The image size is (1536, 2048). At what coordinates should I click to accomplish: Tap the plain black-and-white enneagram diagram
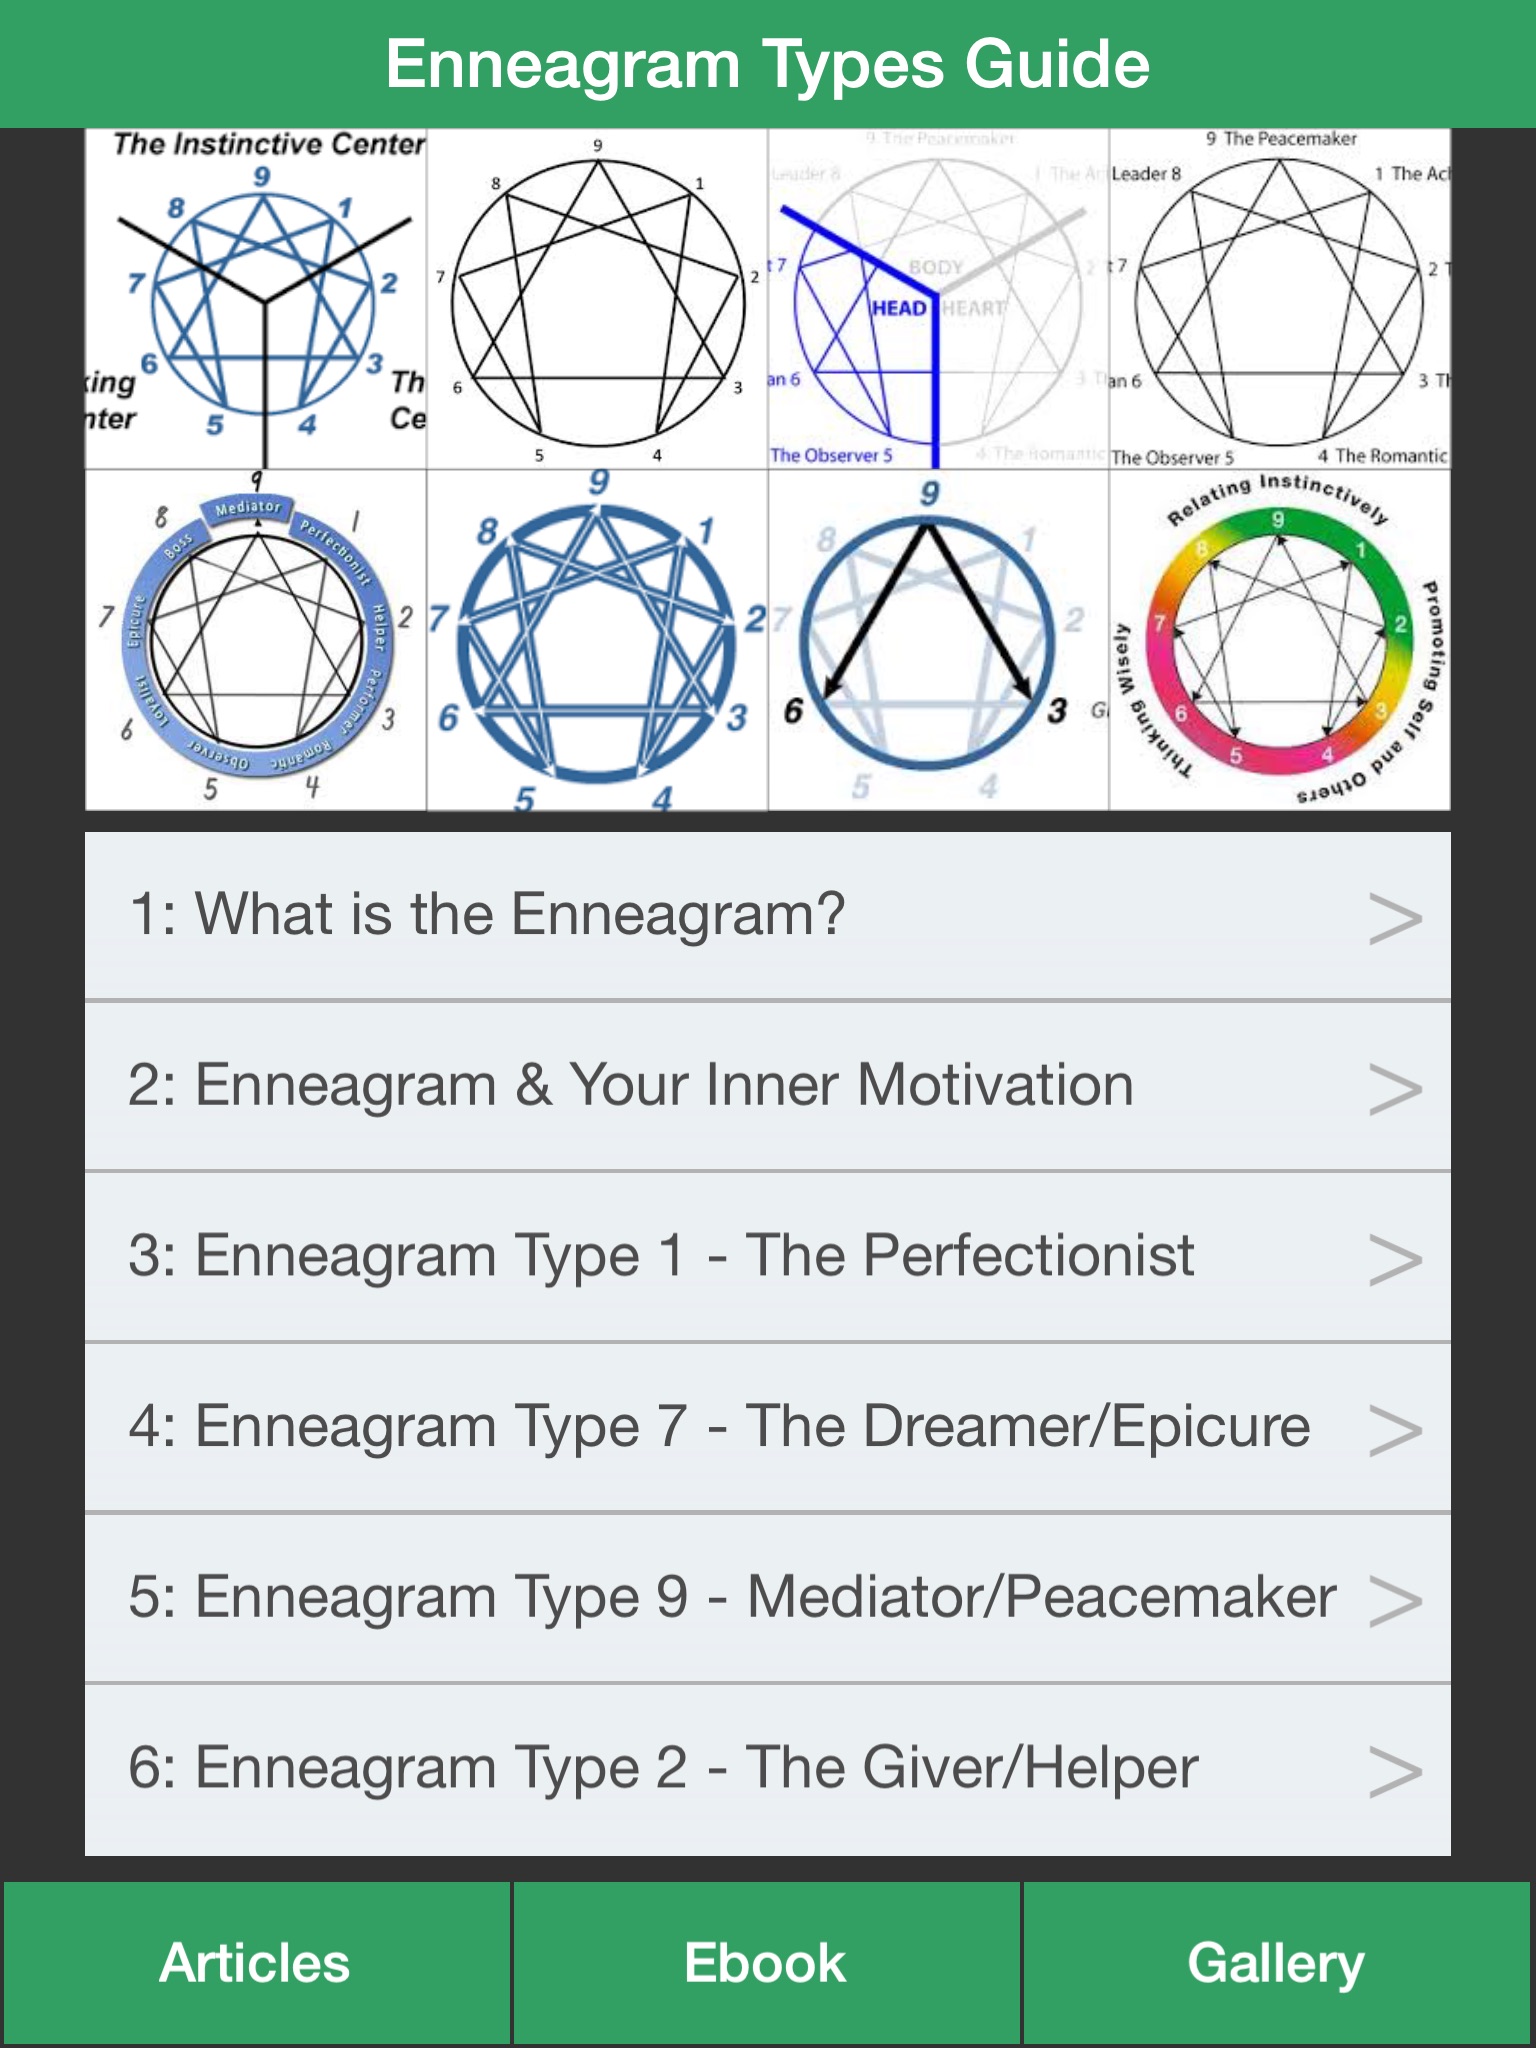(597, 299)
